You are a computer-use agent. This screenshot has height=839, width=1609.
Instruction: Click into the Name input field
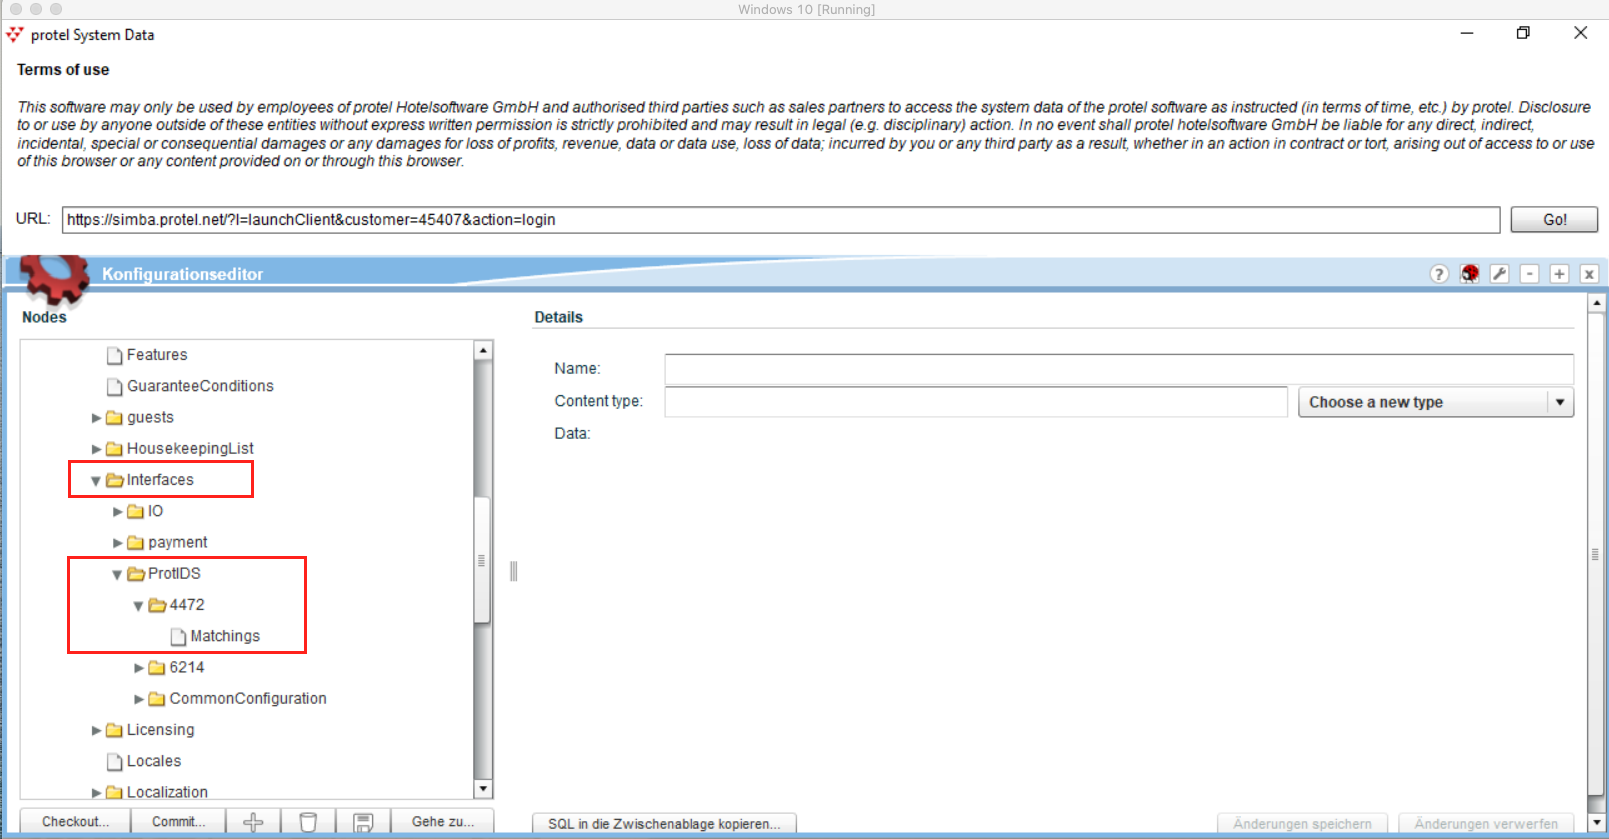click(1119, 369)
